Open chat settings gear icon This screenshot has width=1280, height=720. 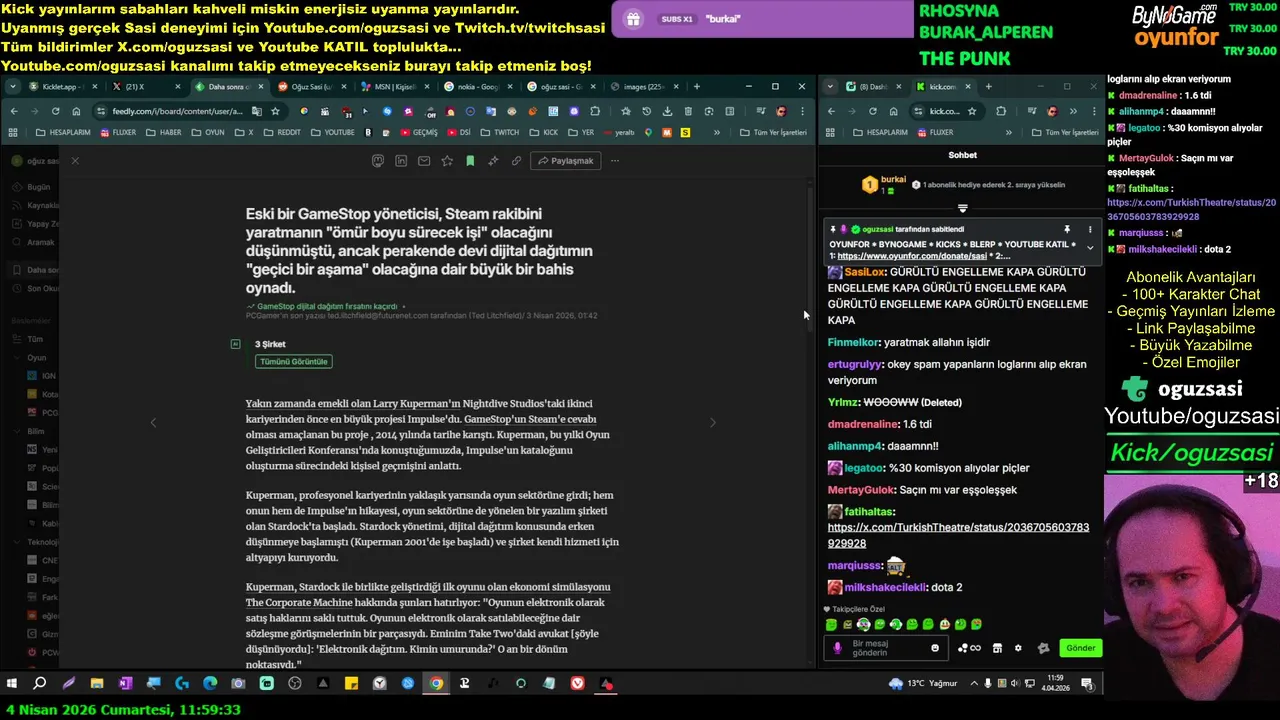tap(1018, 648)
